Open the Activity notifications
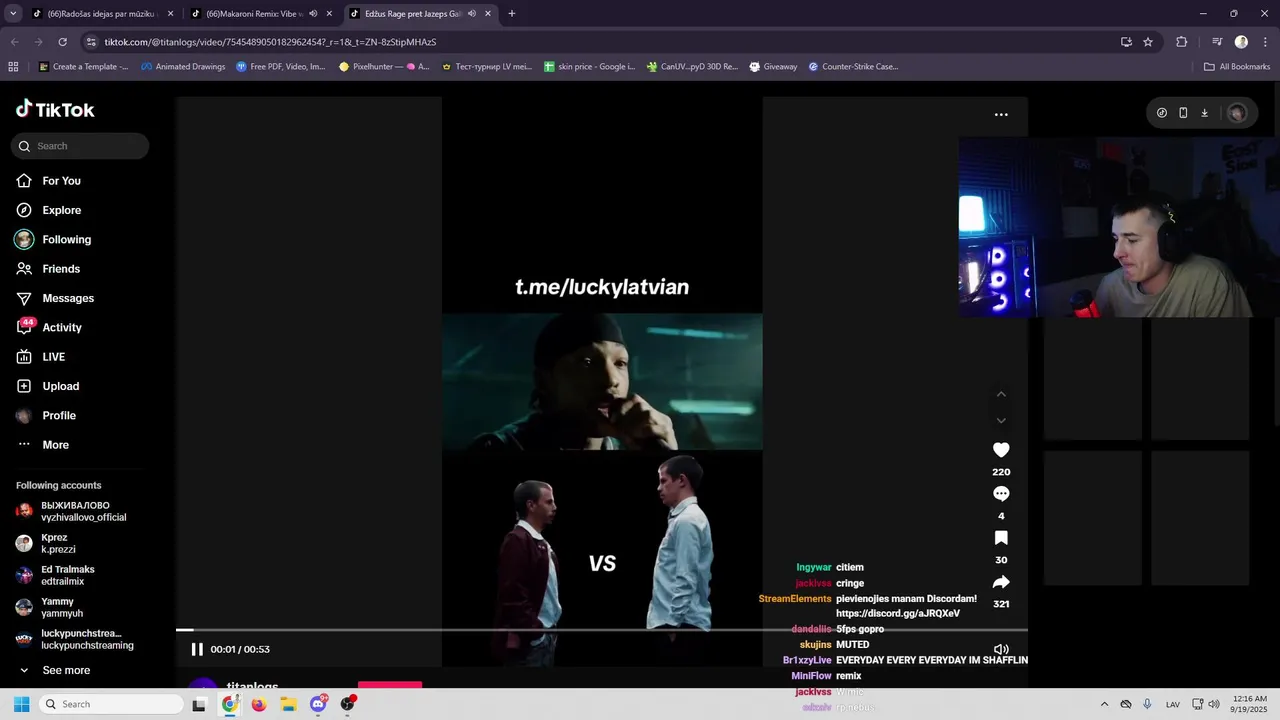Viewport: 1280px width, 720px height. coord(49,327)
